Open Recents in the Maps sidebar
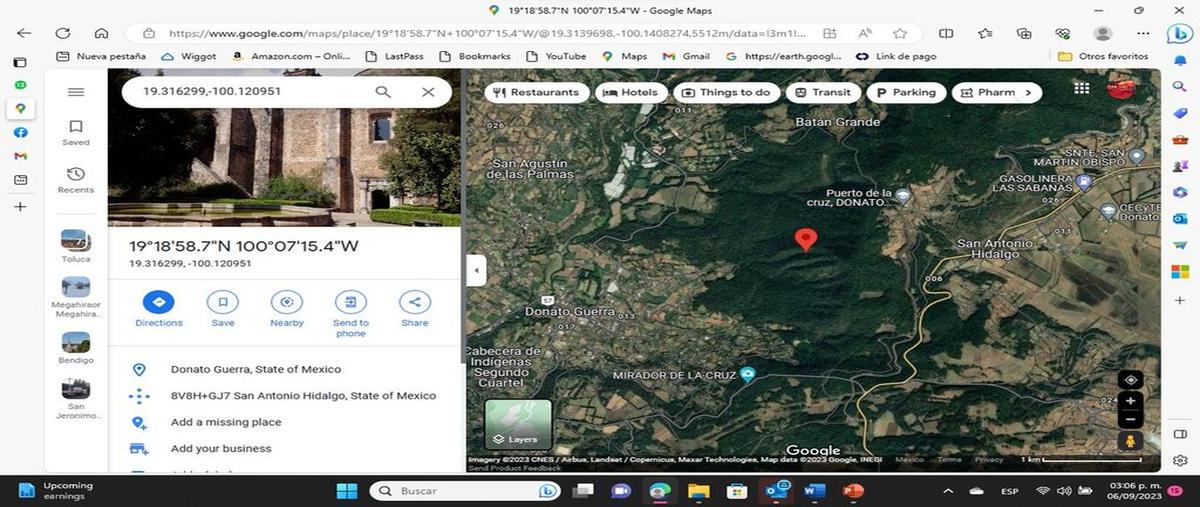Viewport: 1200px width, 507px height. (76, 179)
